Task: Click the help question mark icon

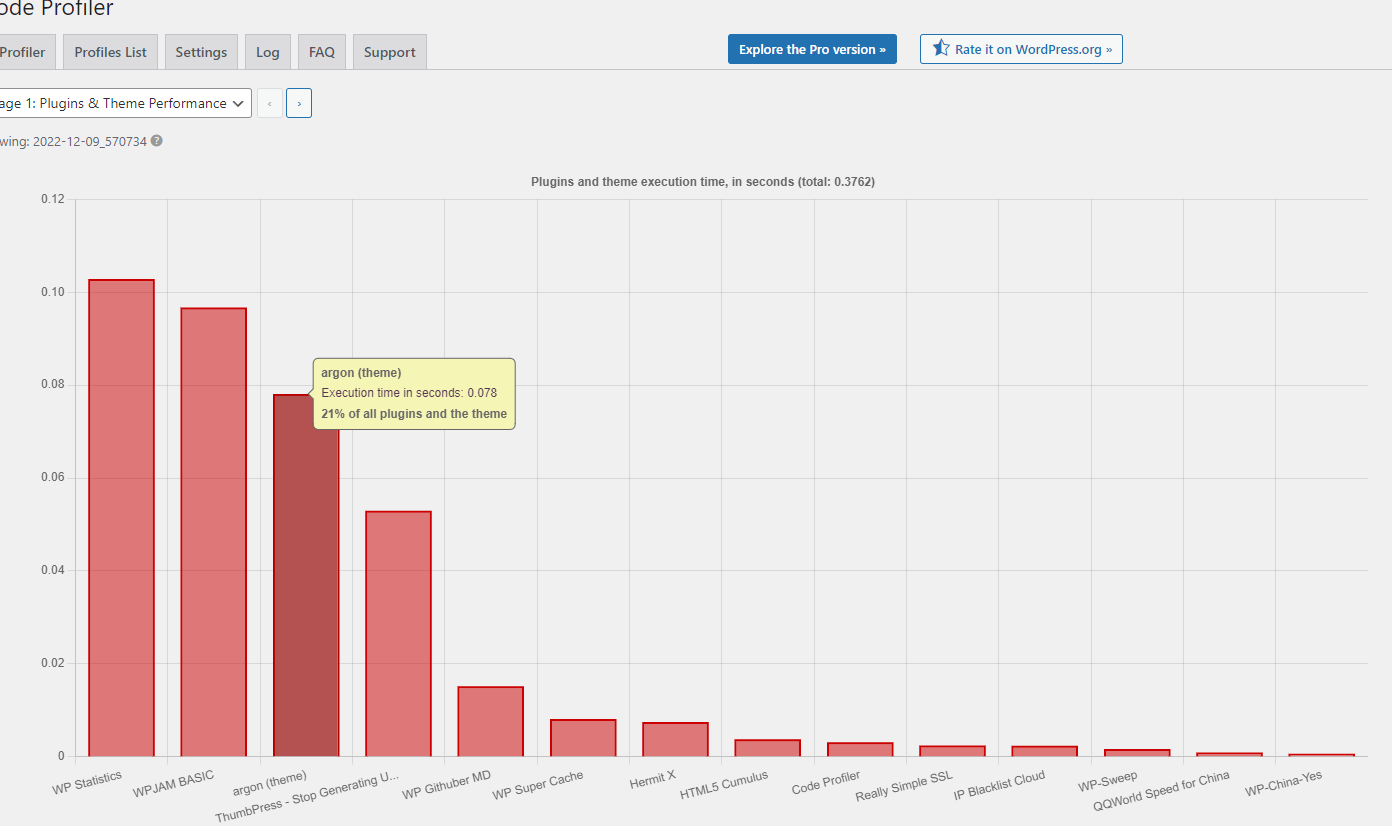Action: (157, 141)
